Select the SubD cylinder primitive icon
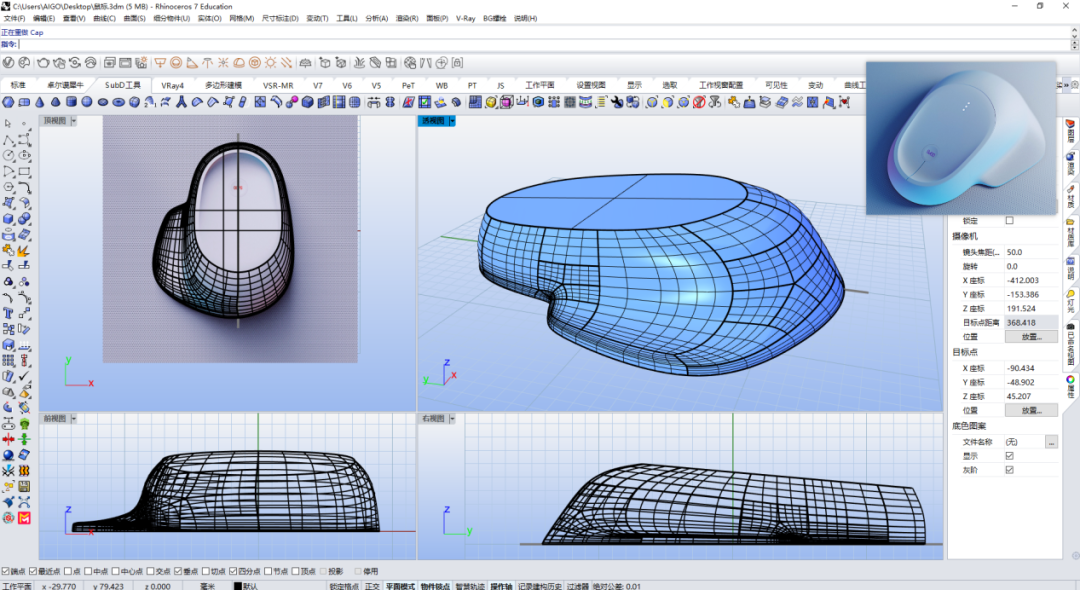Screen dimensions: 1080x590 71,102
